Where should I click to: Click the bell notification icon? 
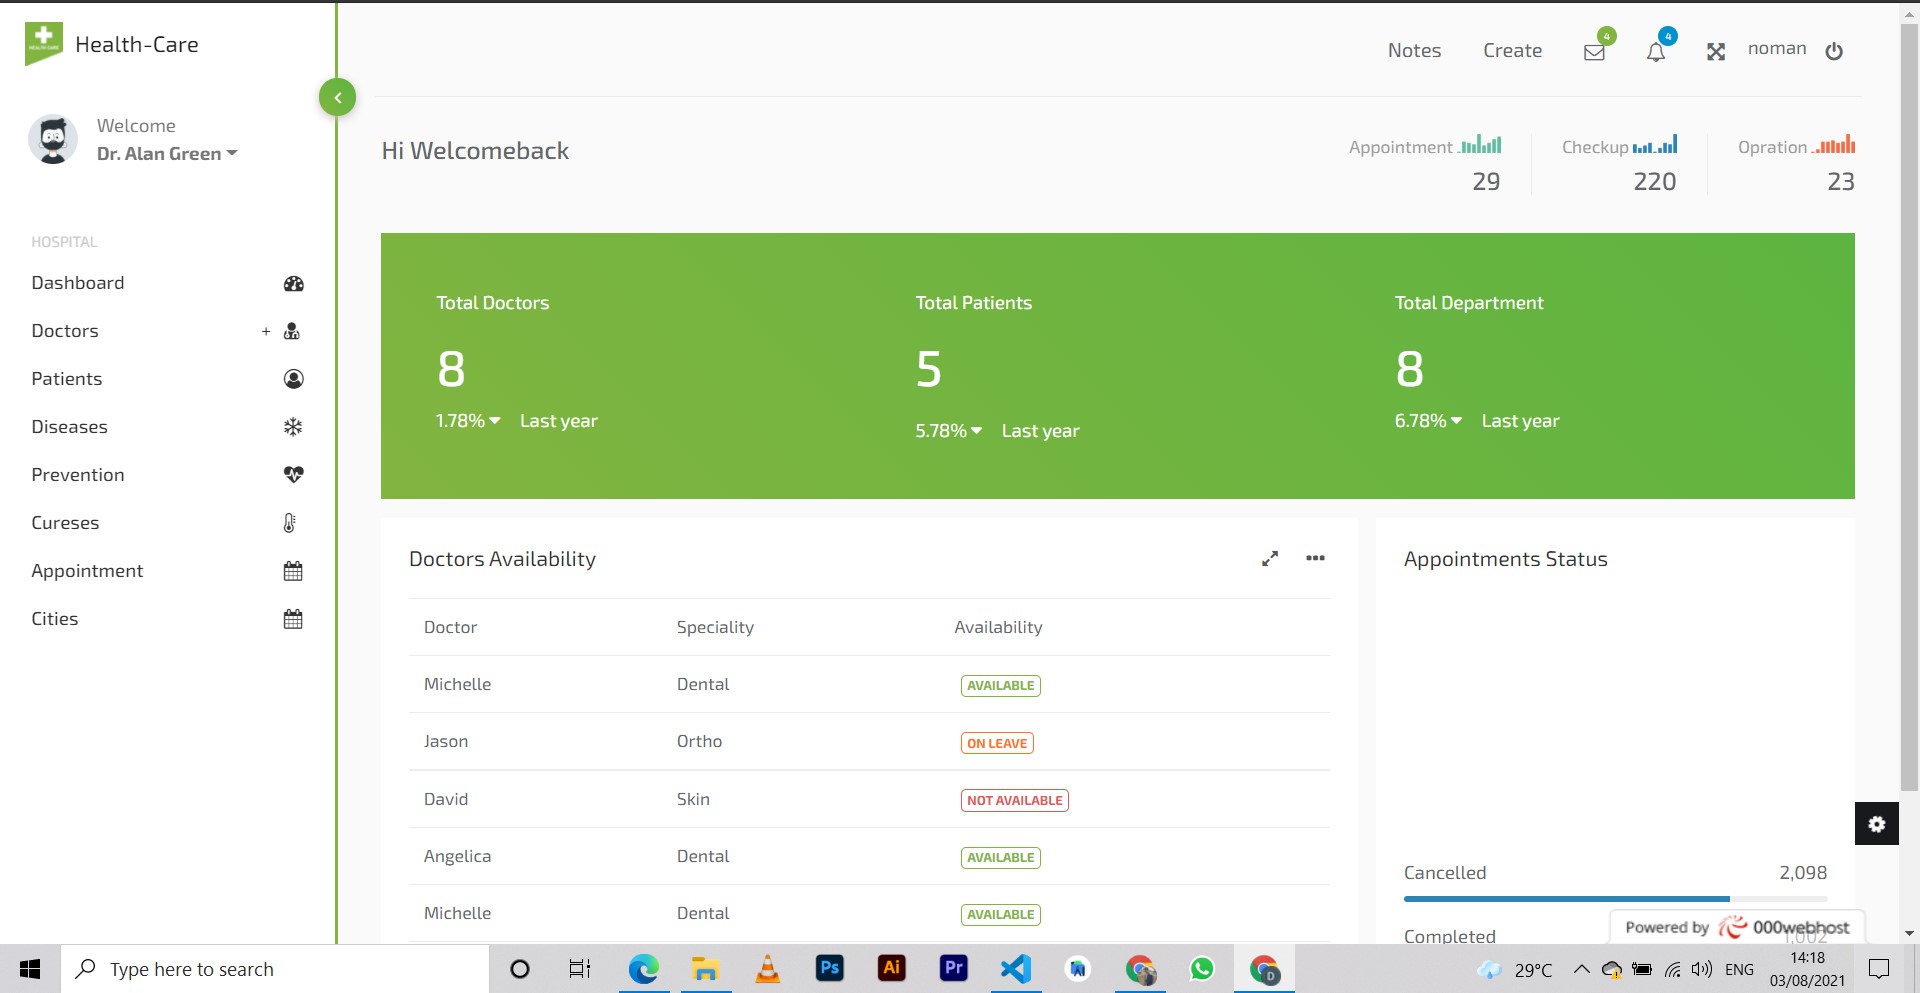[1656, 52]
